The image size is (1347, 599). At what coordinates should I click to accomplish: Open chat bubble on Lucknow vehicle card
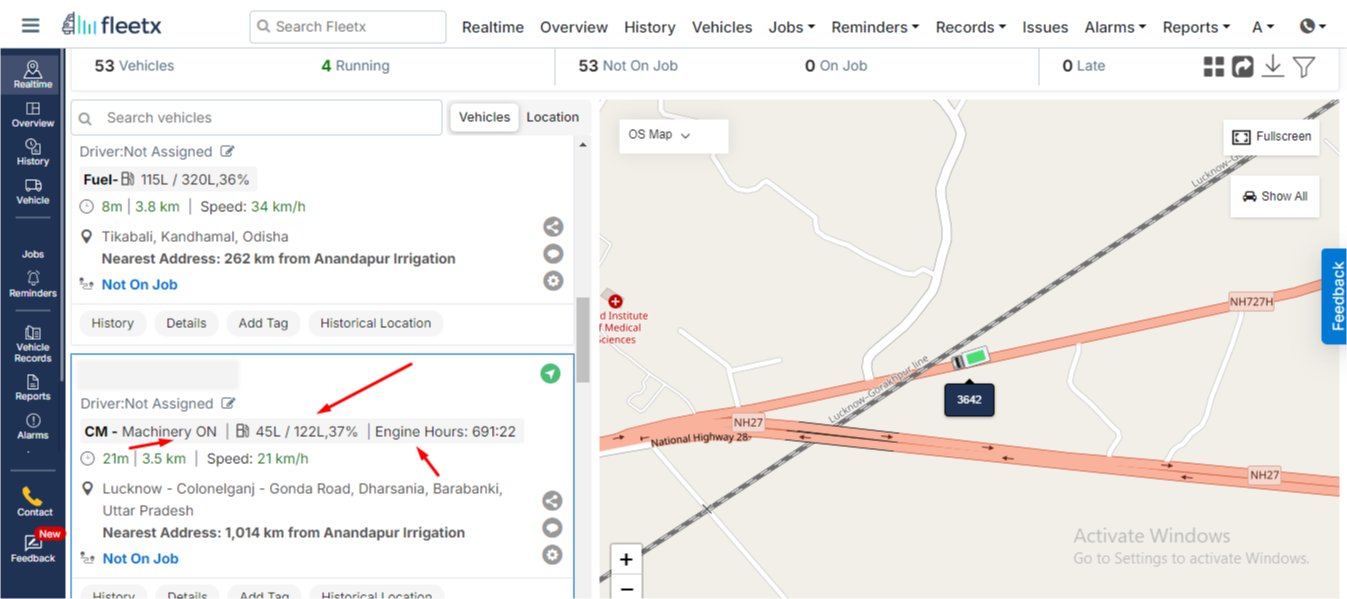tap(552, 528)
